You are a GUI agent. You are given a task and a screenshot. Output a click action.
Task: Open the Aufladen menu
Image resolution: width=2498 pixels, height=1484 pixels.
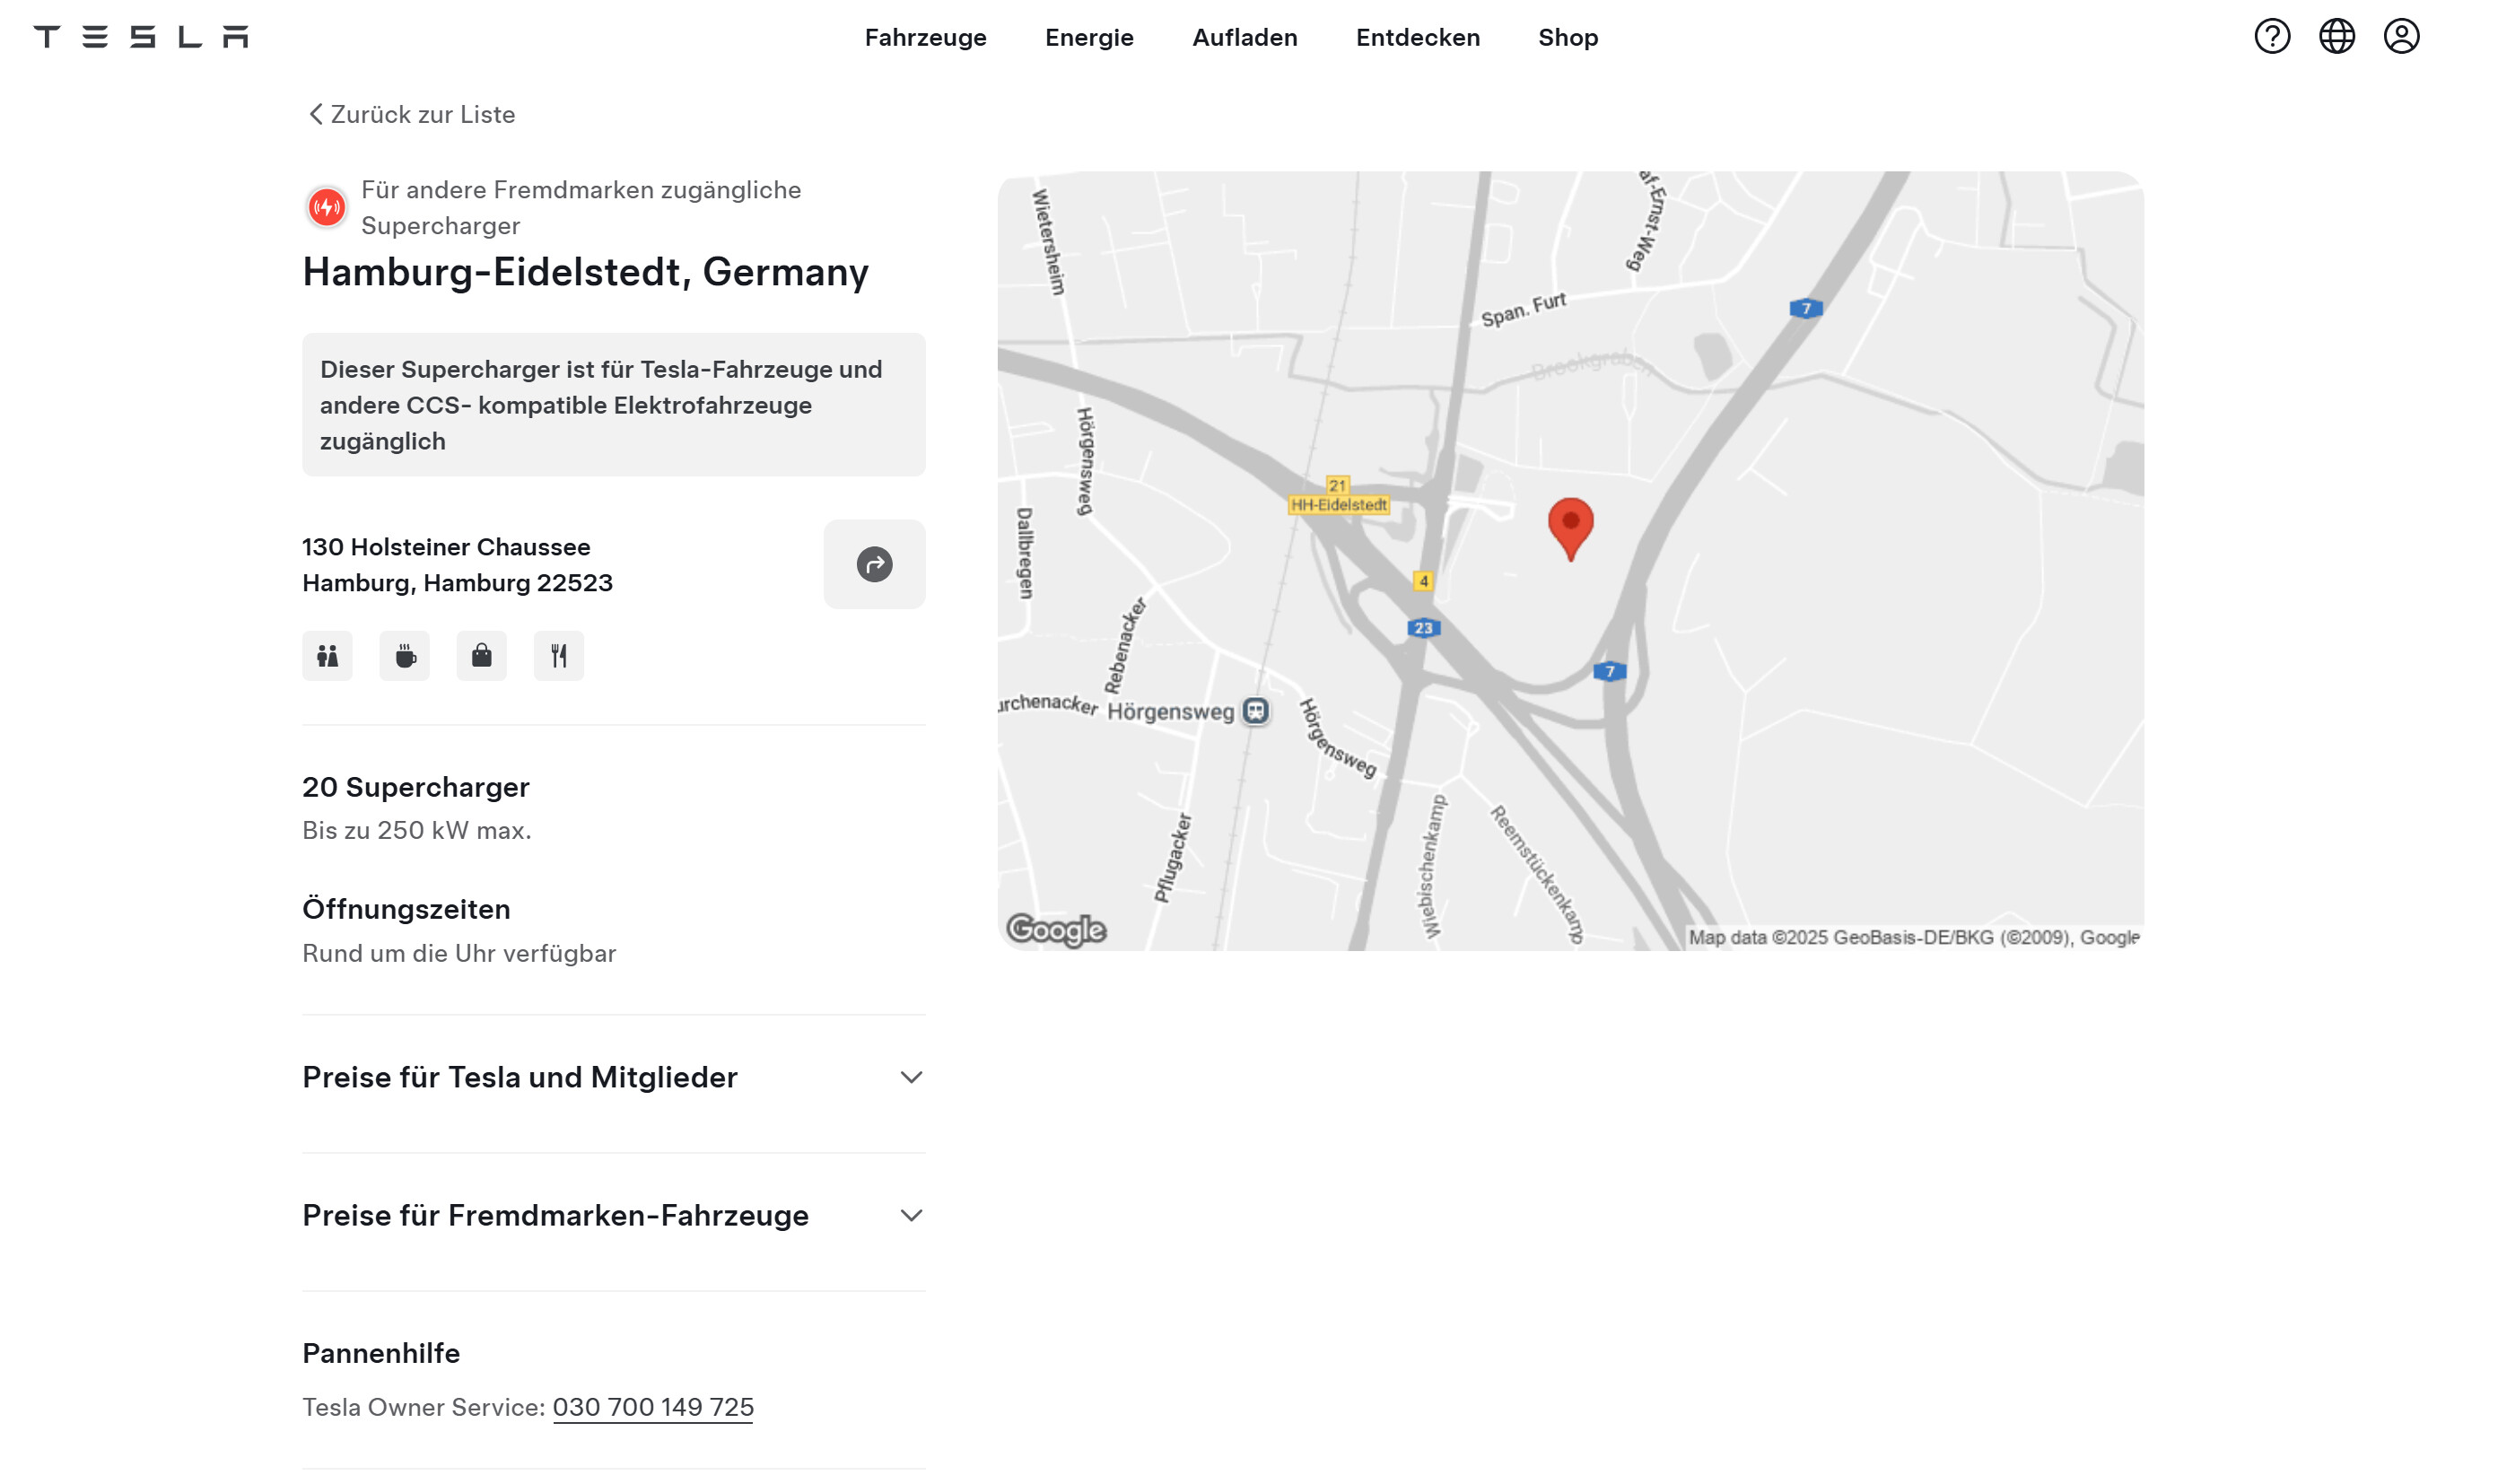click(x=1244, y=38)
